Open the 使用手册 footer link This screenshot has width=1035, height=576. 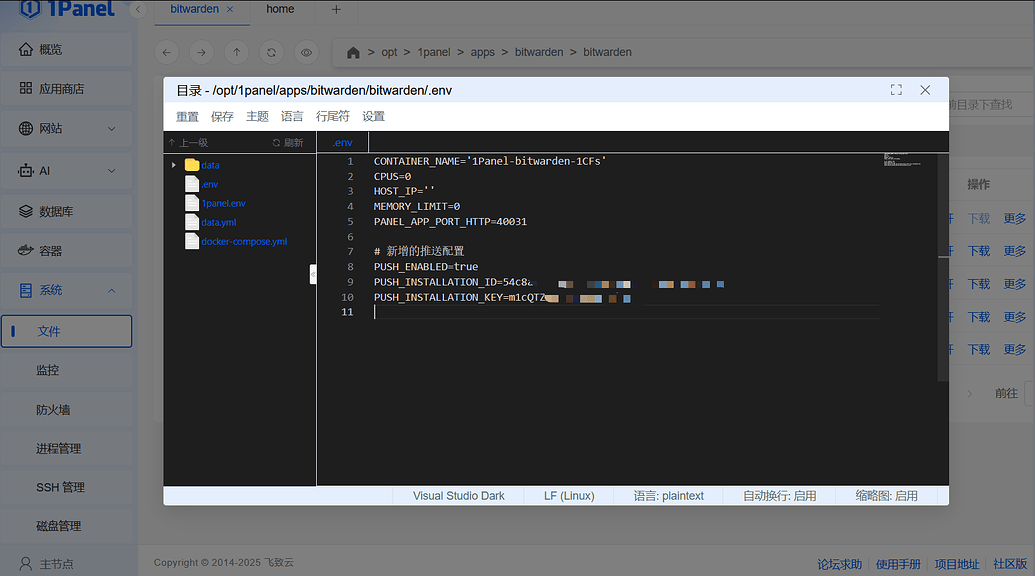click(x=898, y=564)
